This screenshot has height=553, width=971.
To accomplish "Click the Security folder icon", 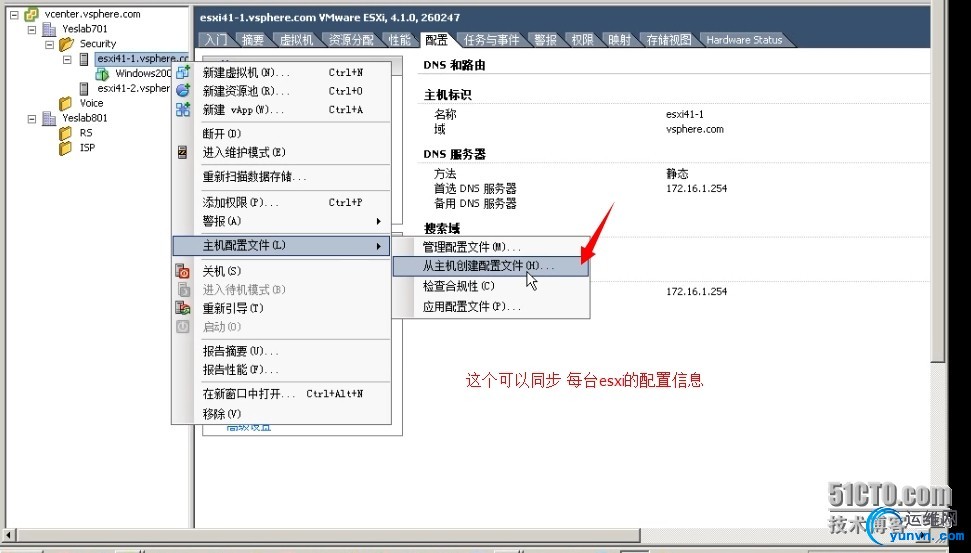I will pos(66,44).
